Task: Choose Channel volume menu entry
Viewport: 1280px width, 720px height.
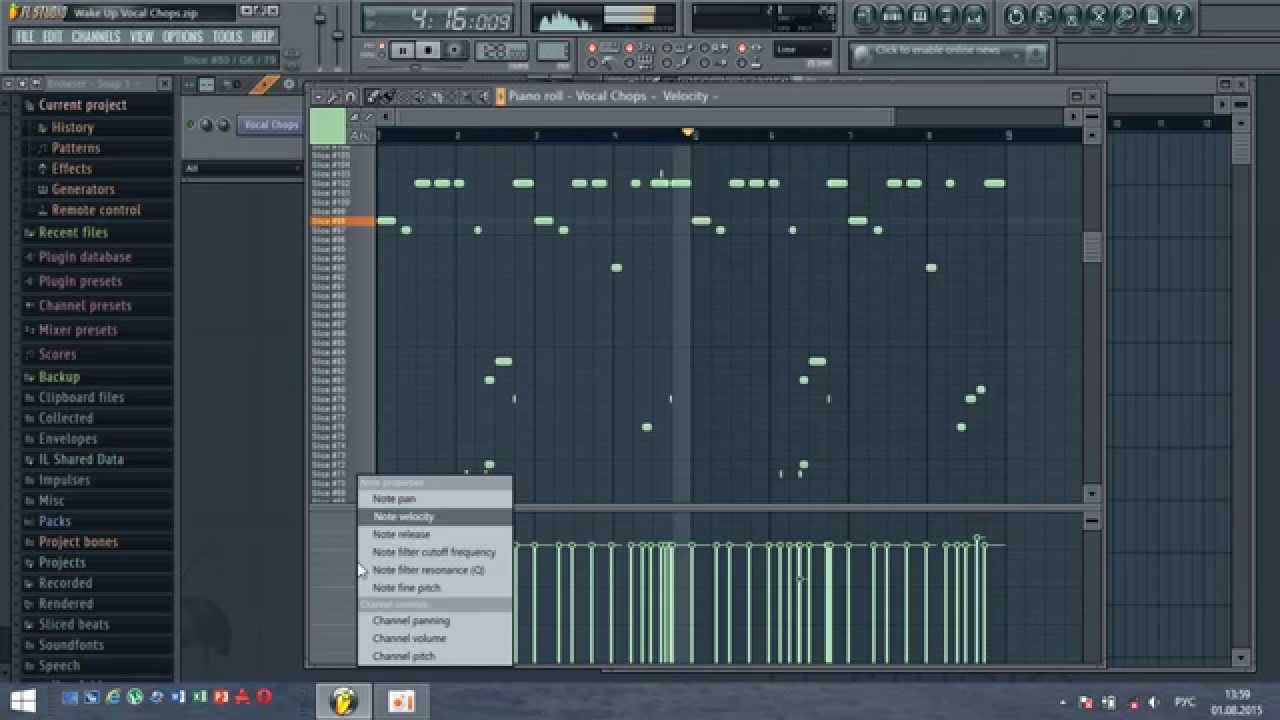Action: 435,638
